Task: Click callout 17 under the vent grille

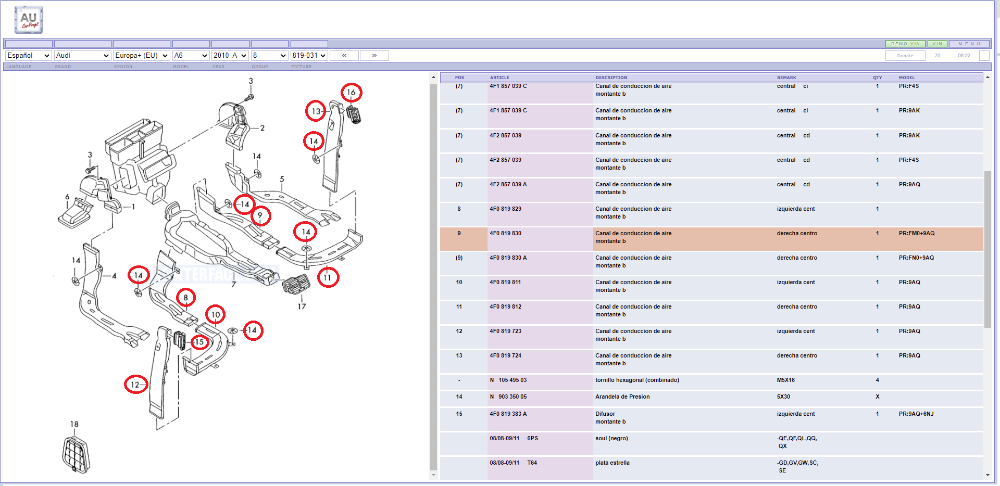Action: pyautogui.click(x=302, y=307)
